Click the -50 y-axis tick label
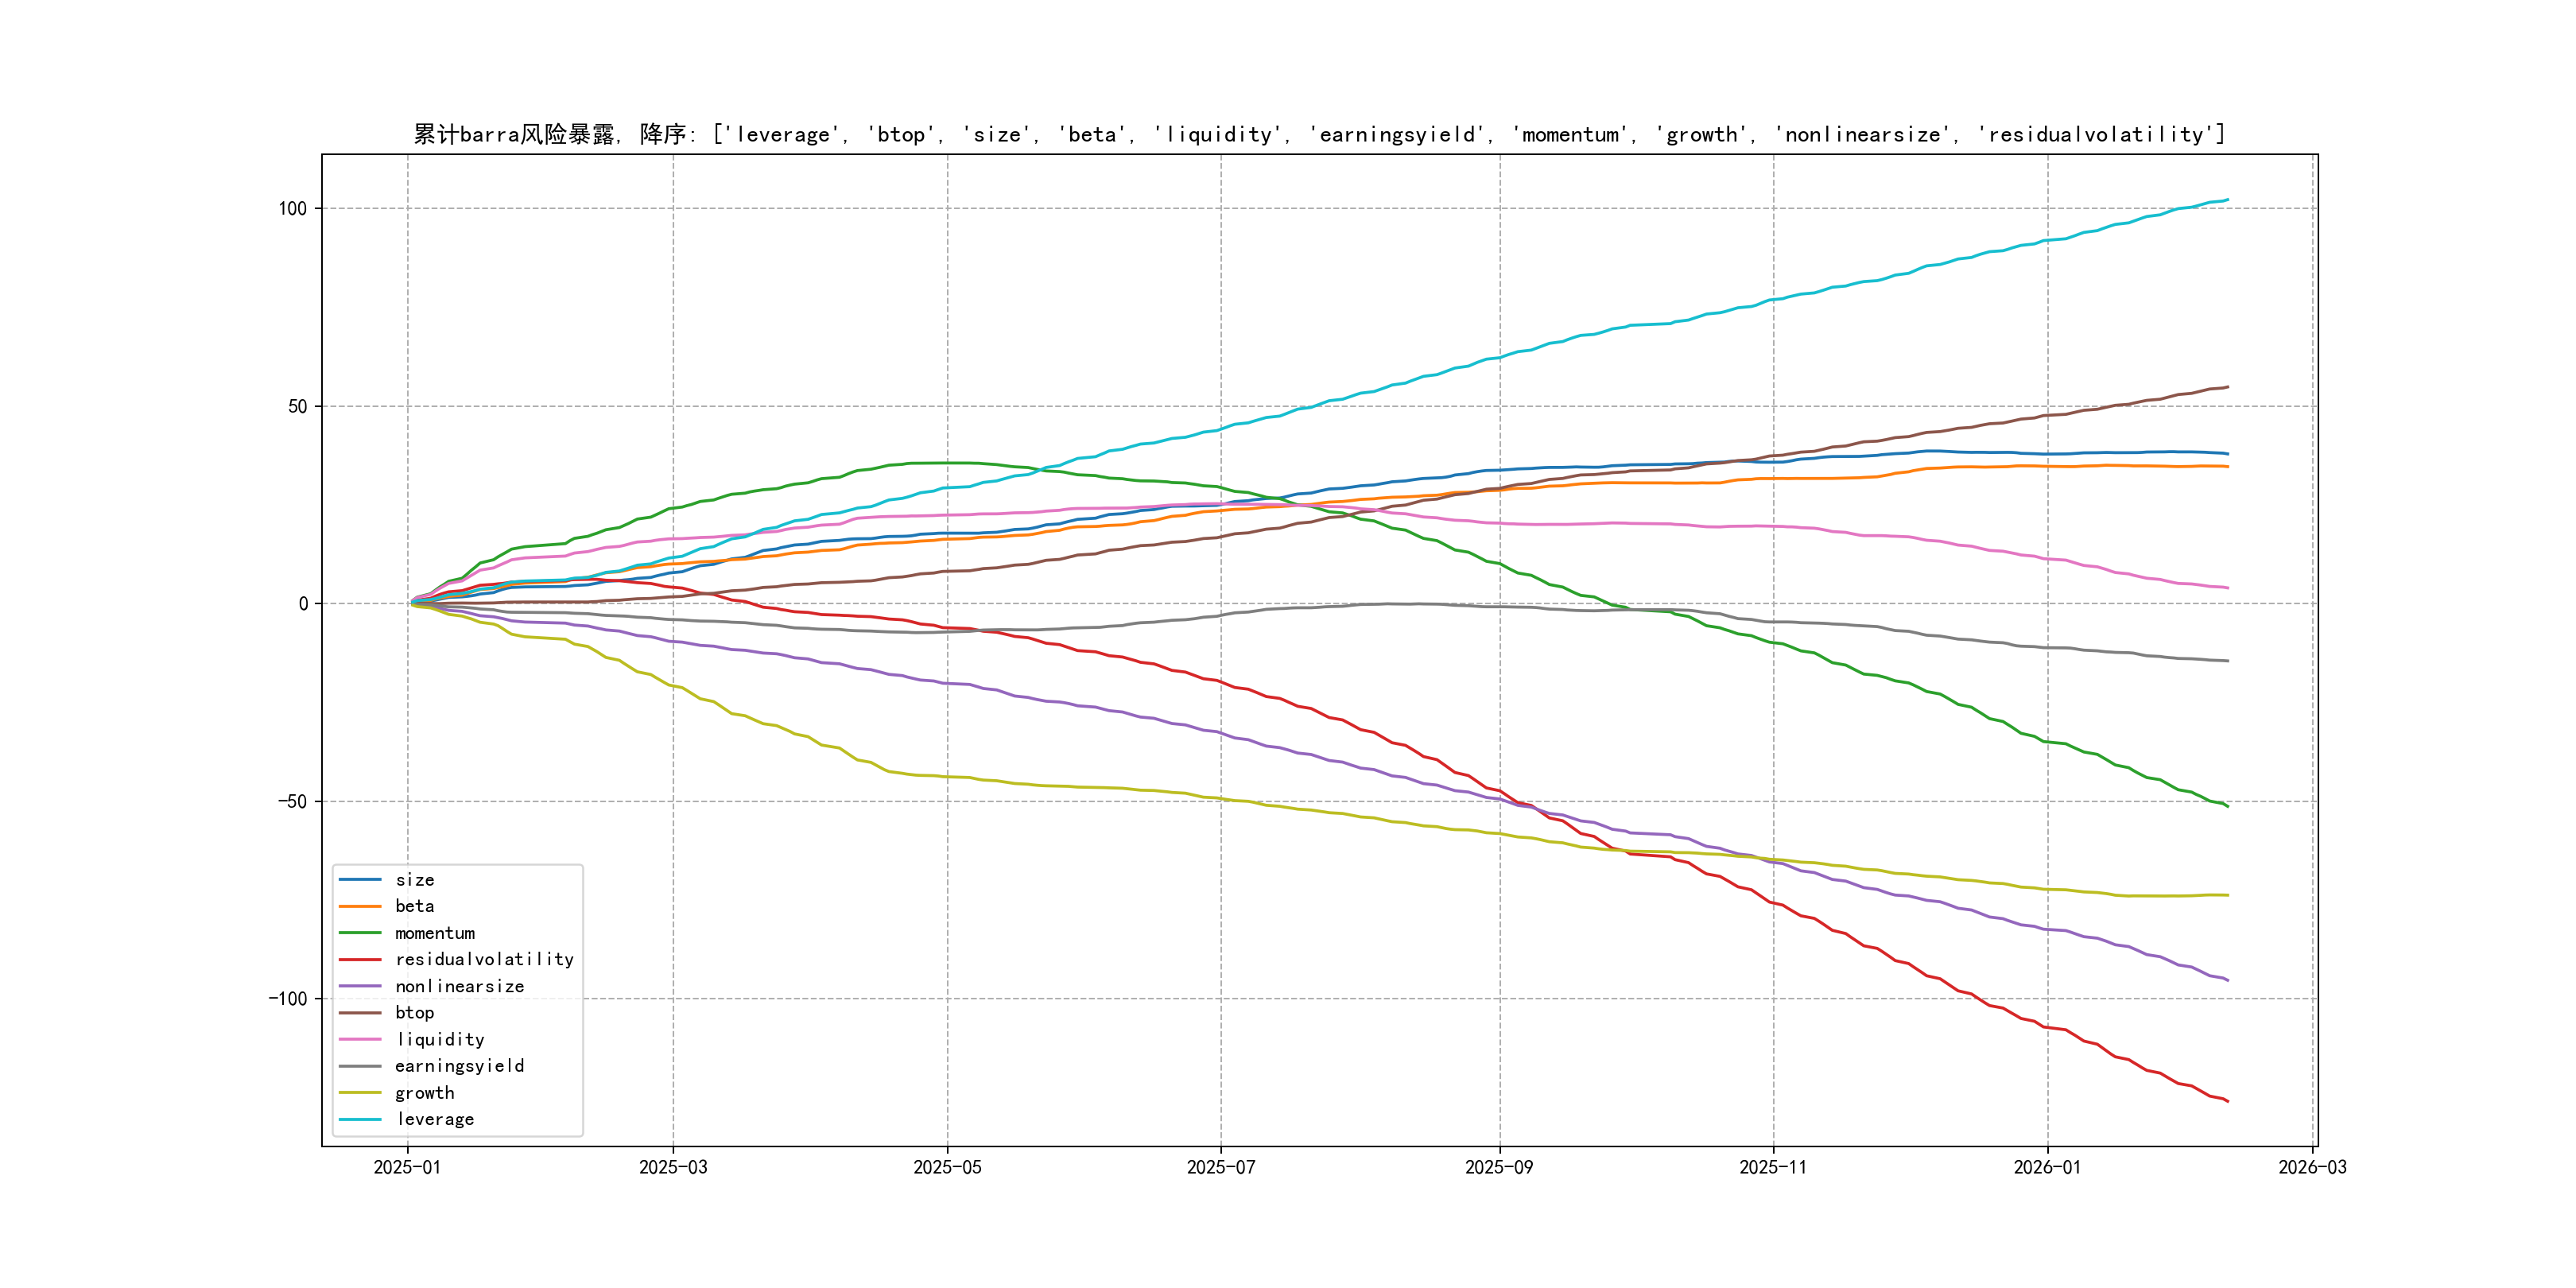 click(292, 801)
